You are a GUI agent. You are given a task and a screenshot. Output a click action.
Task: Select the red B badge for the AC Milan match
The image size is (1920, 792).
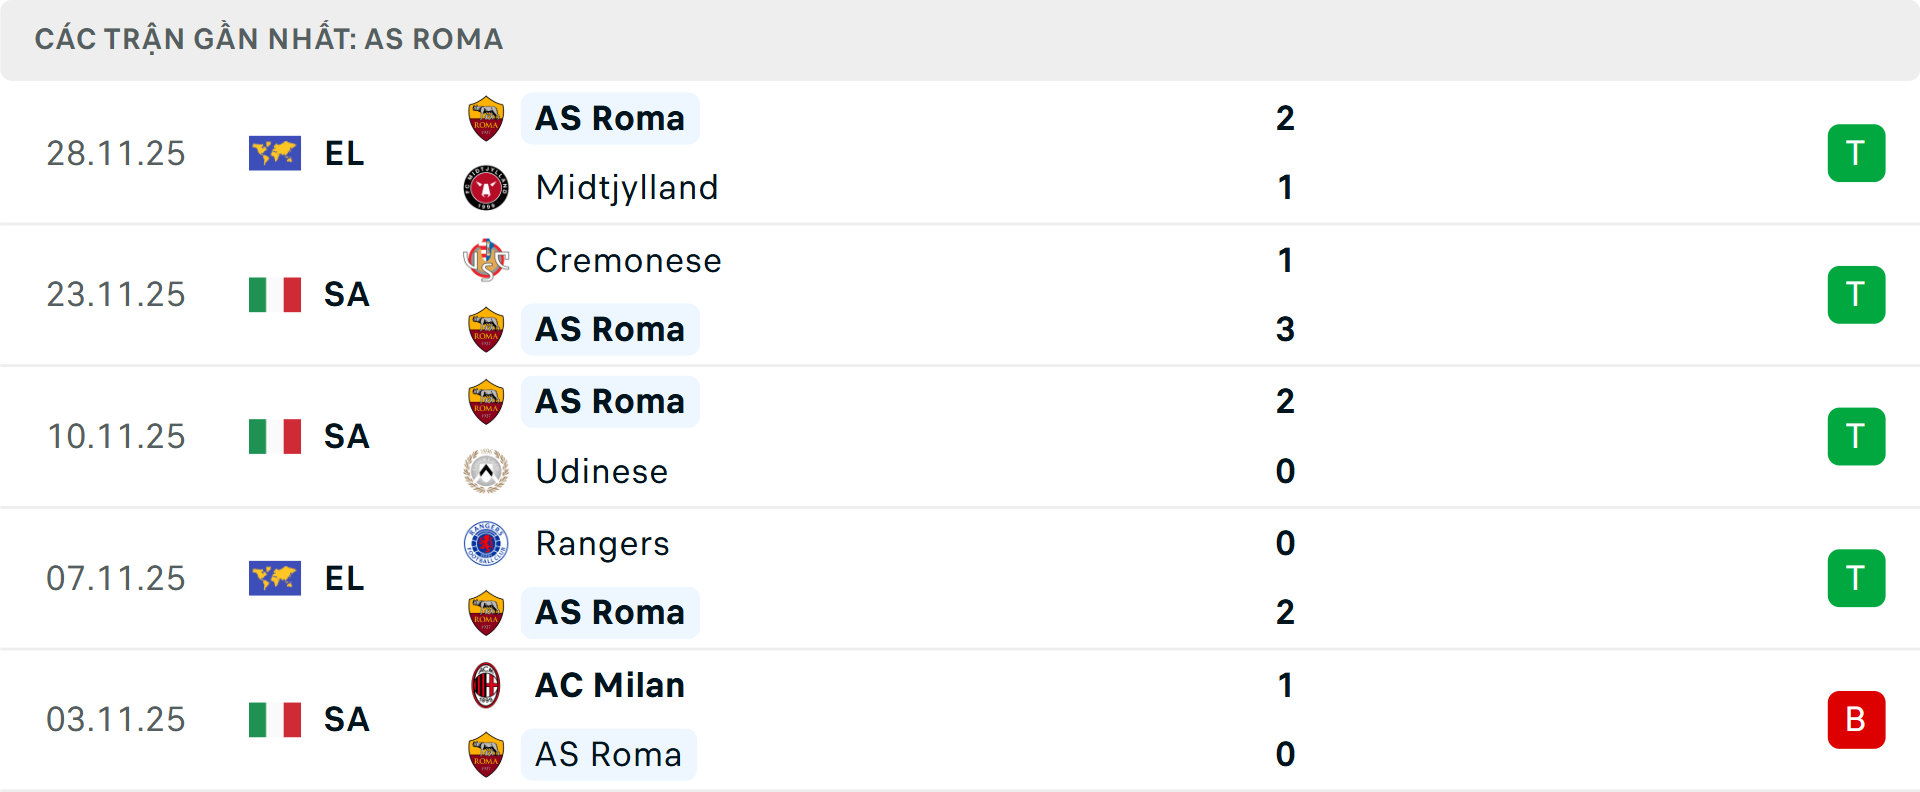click(x=1857, y=719)
